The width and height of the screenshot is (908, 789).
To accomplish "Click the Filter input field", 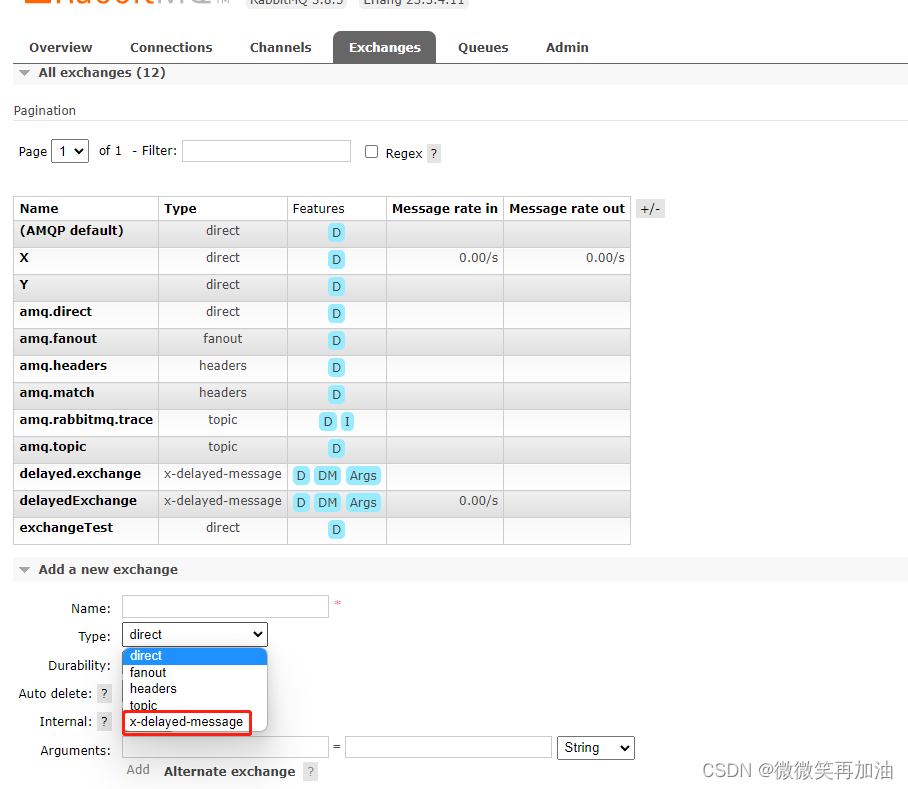I will coord(266,151).
